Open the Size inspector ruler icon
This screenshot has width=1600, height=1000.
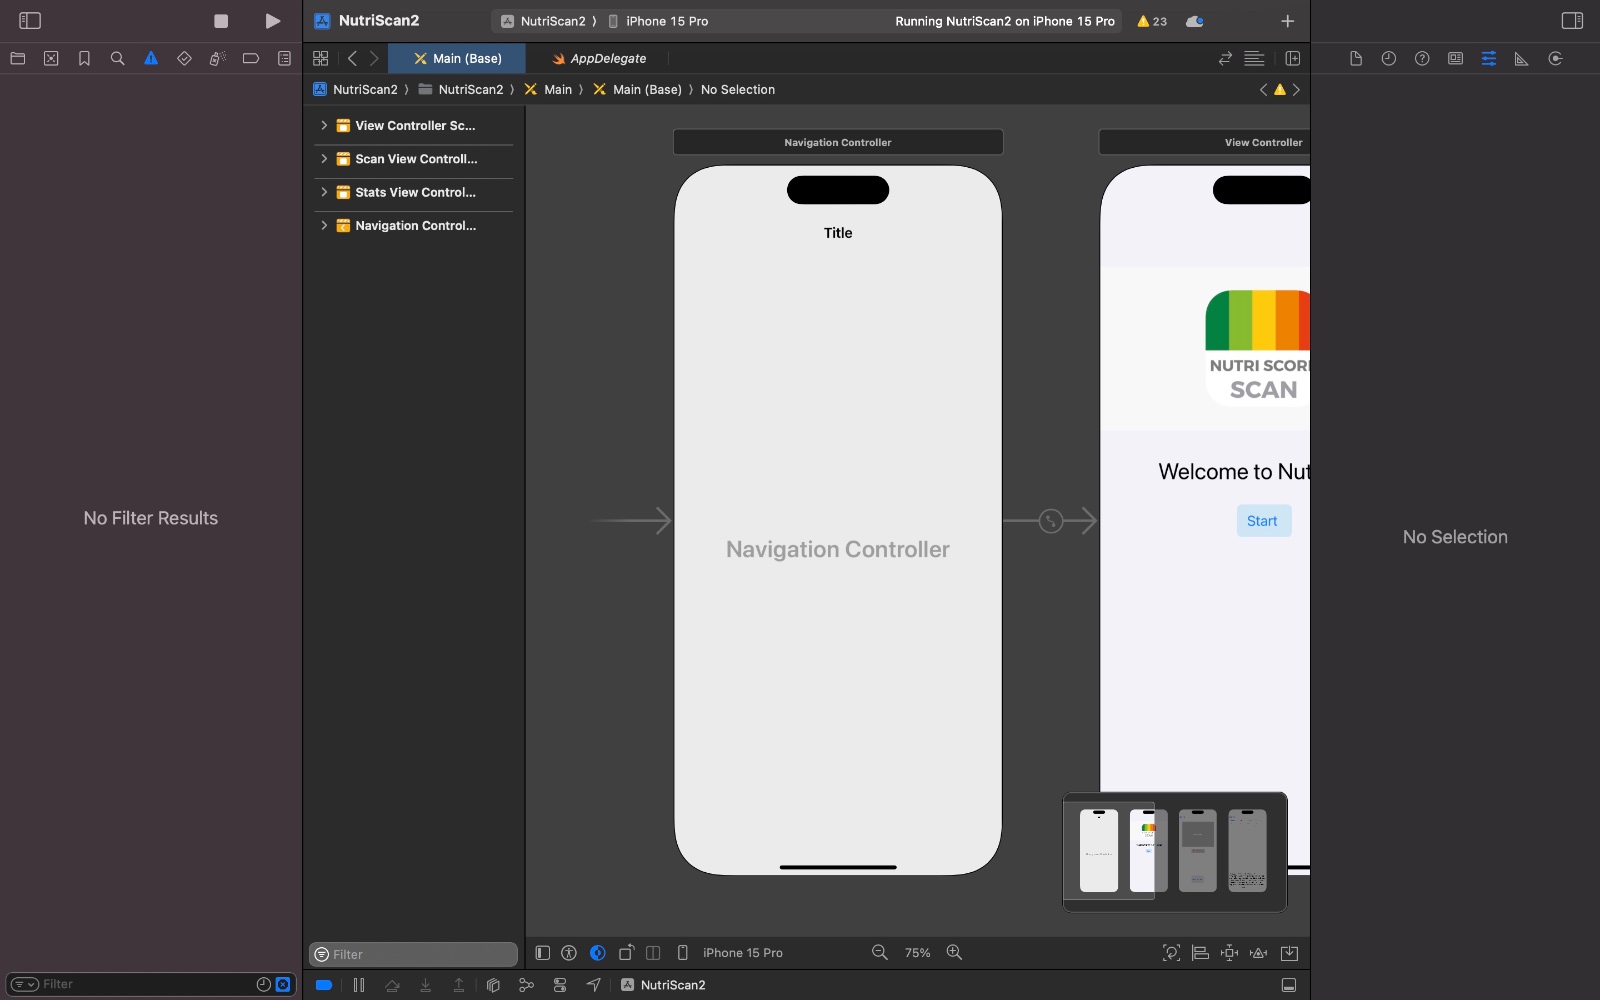coord(1521,59)
